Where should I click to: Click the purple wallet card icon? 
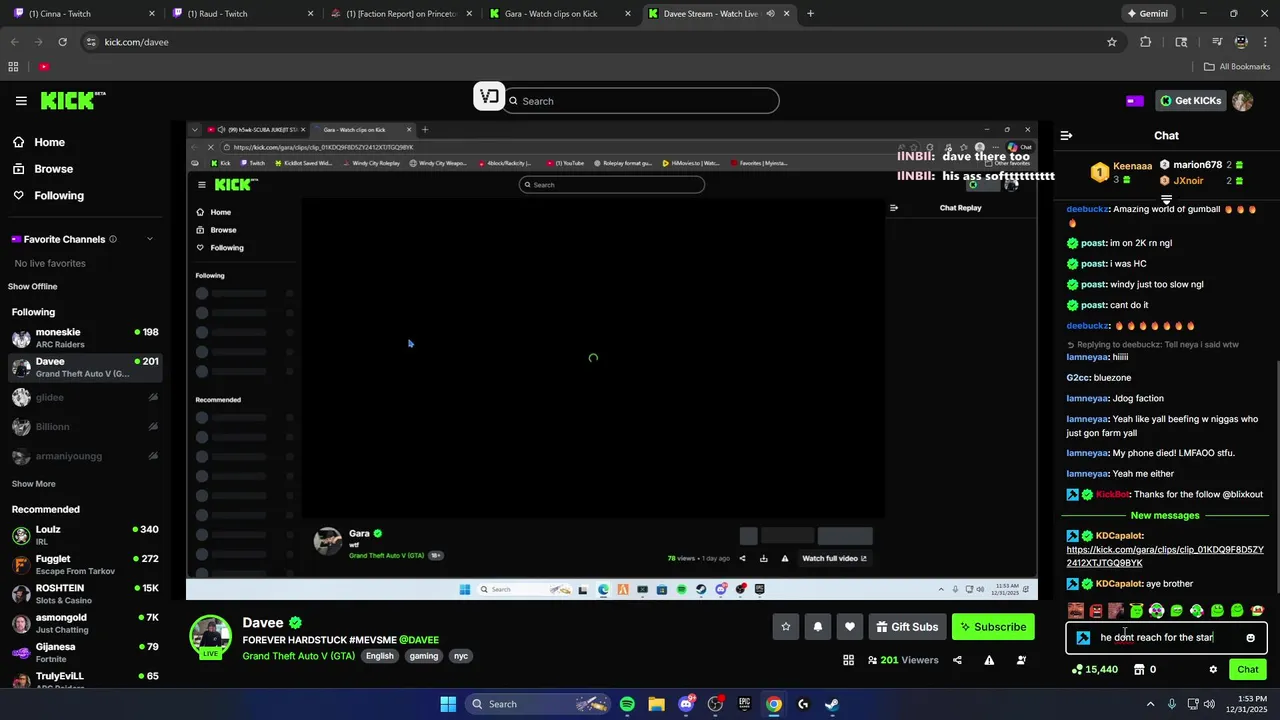(x=1135, y=101)
